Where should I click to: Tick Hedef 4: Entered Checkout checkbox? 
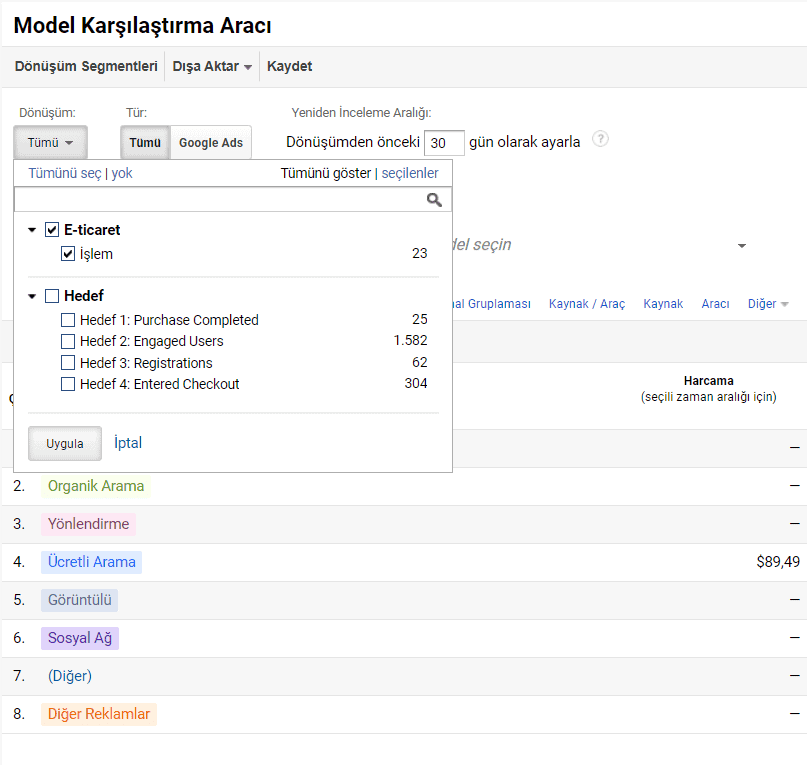[x=68, y=384]
